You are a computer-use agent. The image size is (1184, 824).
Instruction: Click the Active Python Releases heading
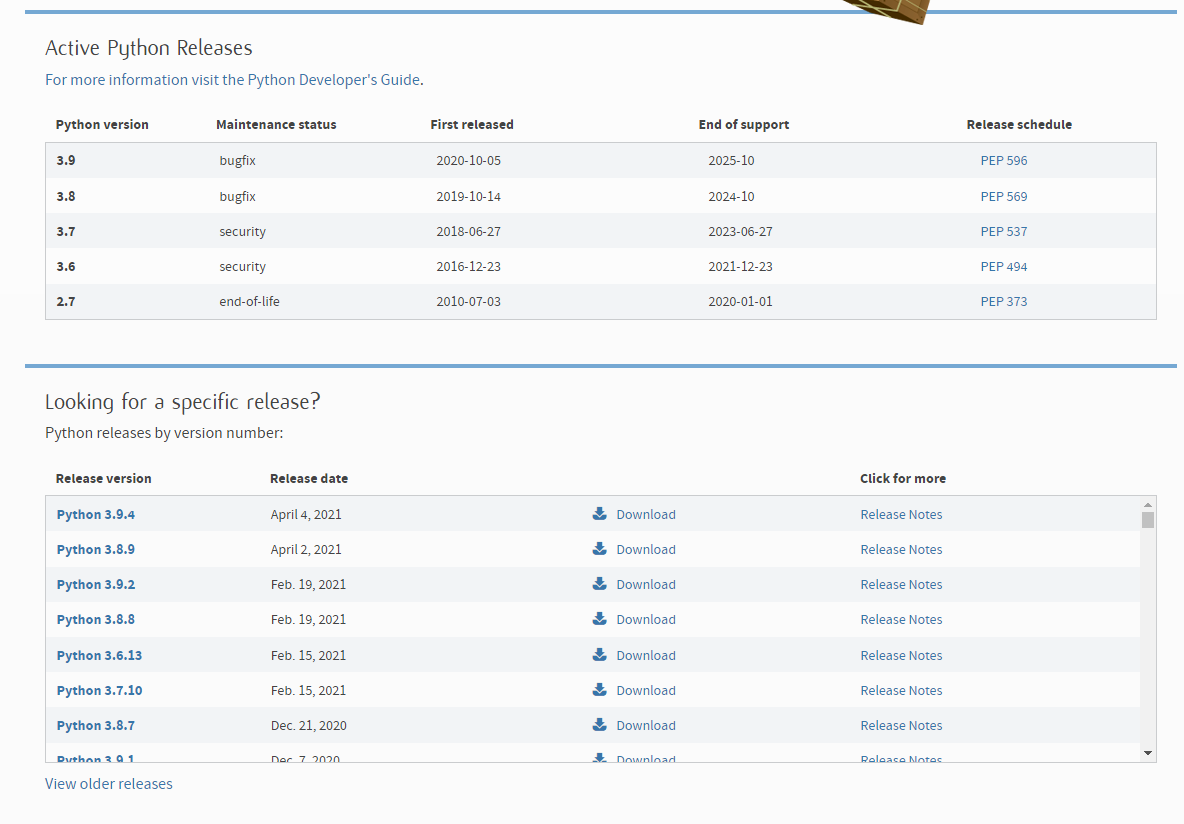point(149,48)
